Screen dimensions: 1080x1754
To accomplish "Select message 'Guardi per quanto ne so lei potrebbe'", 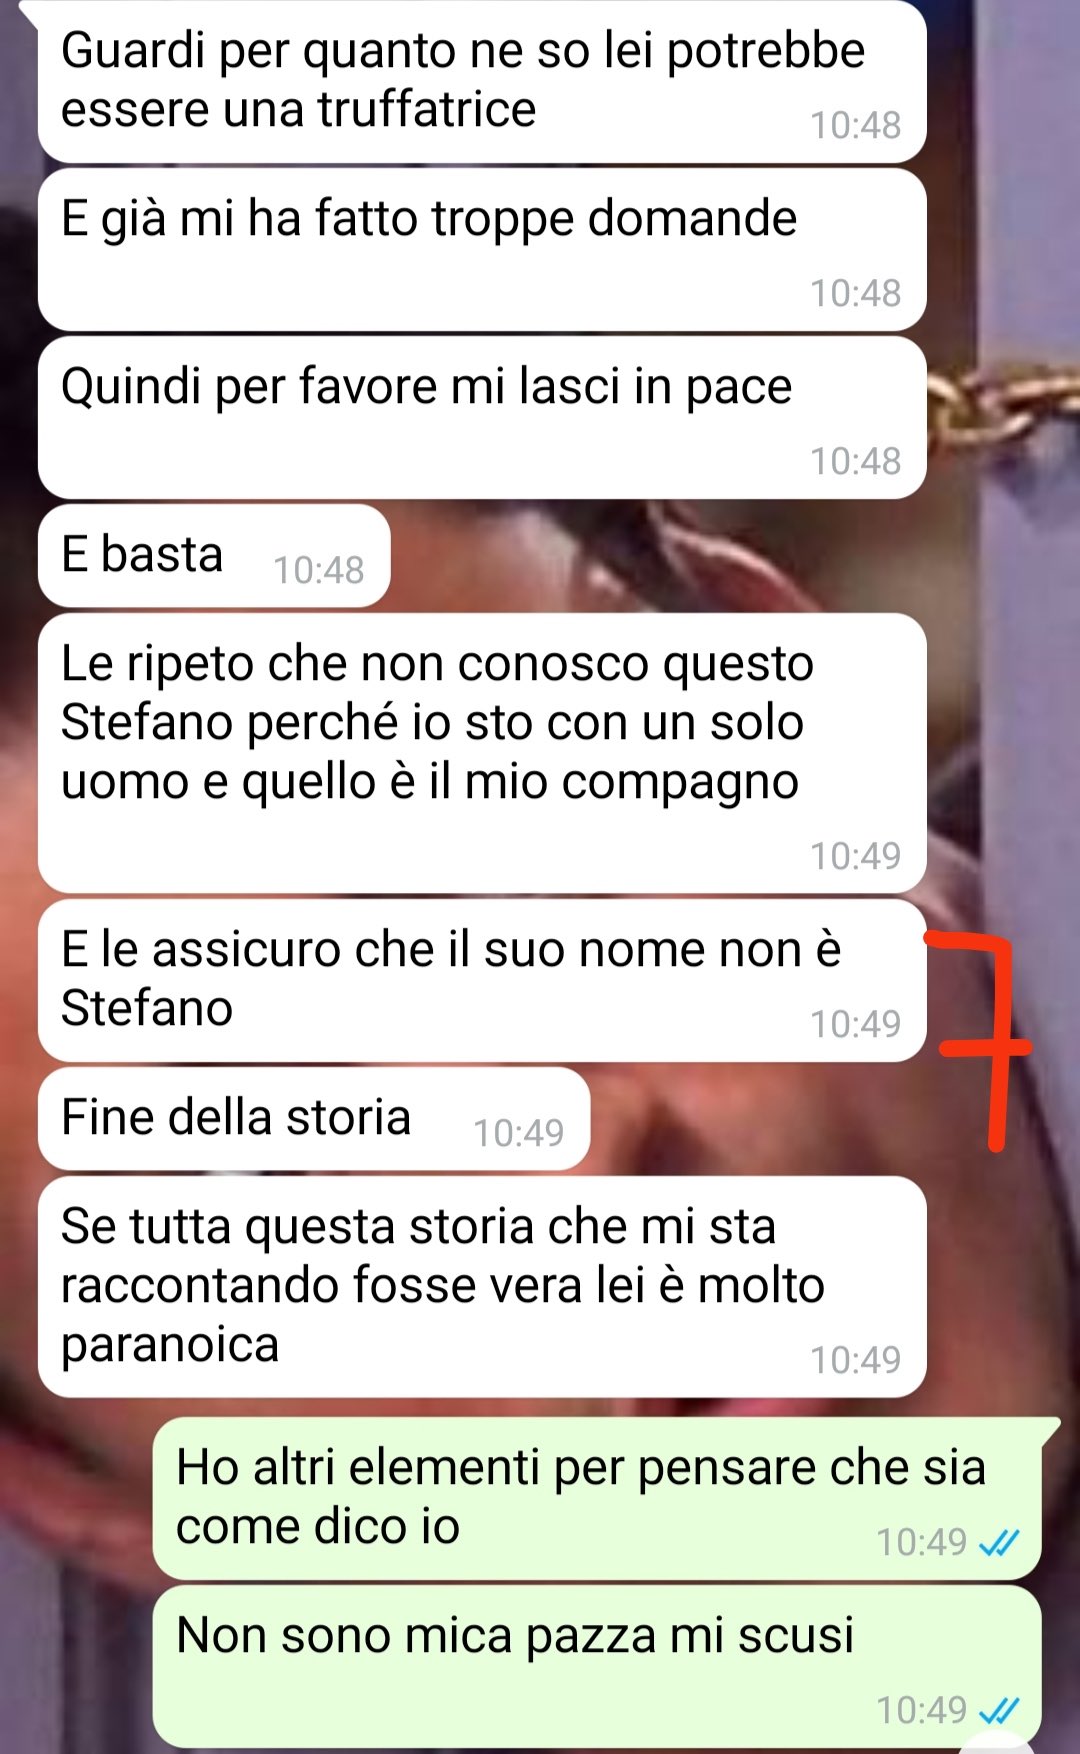I will click(482, 82).
